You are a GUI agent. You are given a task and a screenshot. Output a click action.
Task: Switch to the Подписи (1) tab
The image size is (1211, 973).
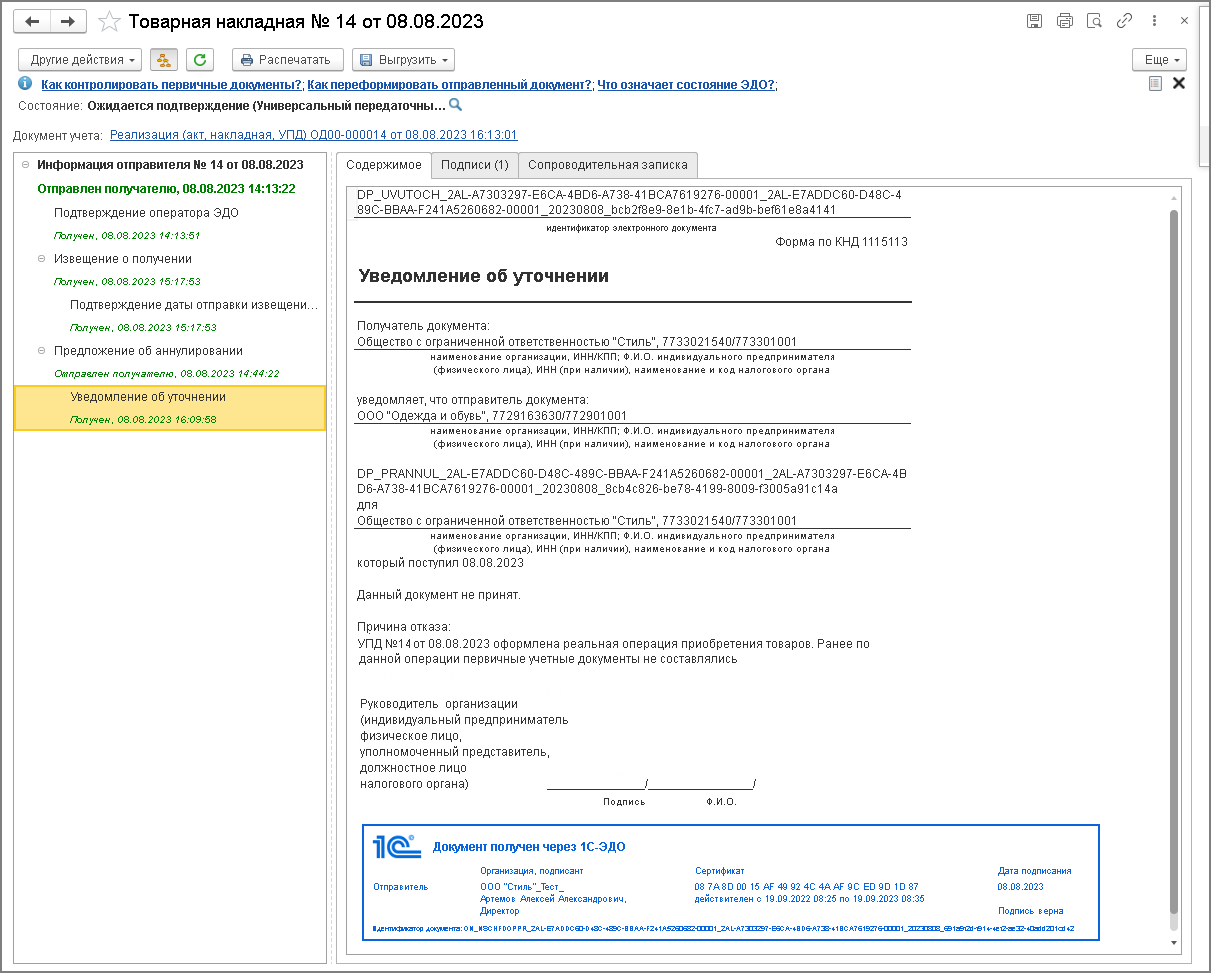coord(475,165)
